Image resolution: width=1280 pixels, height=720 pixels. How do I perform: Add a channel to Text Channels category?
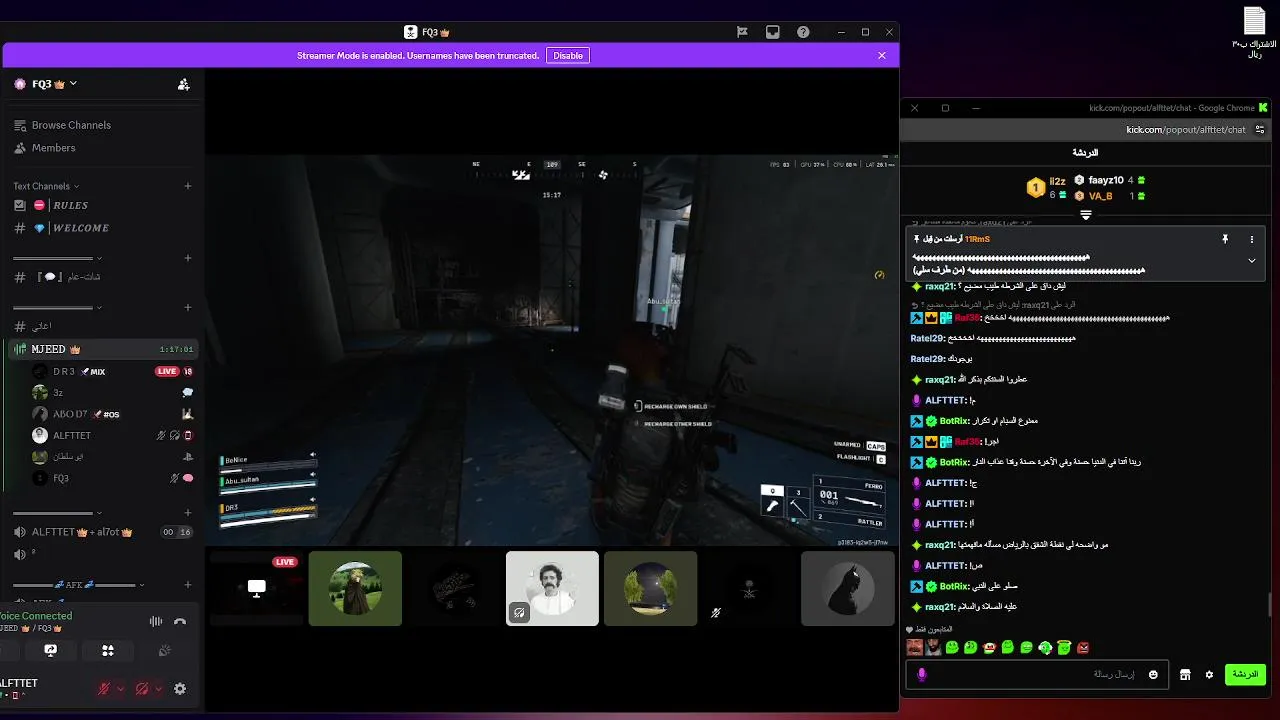187,186
